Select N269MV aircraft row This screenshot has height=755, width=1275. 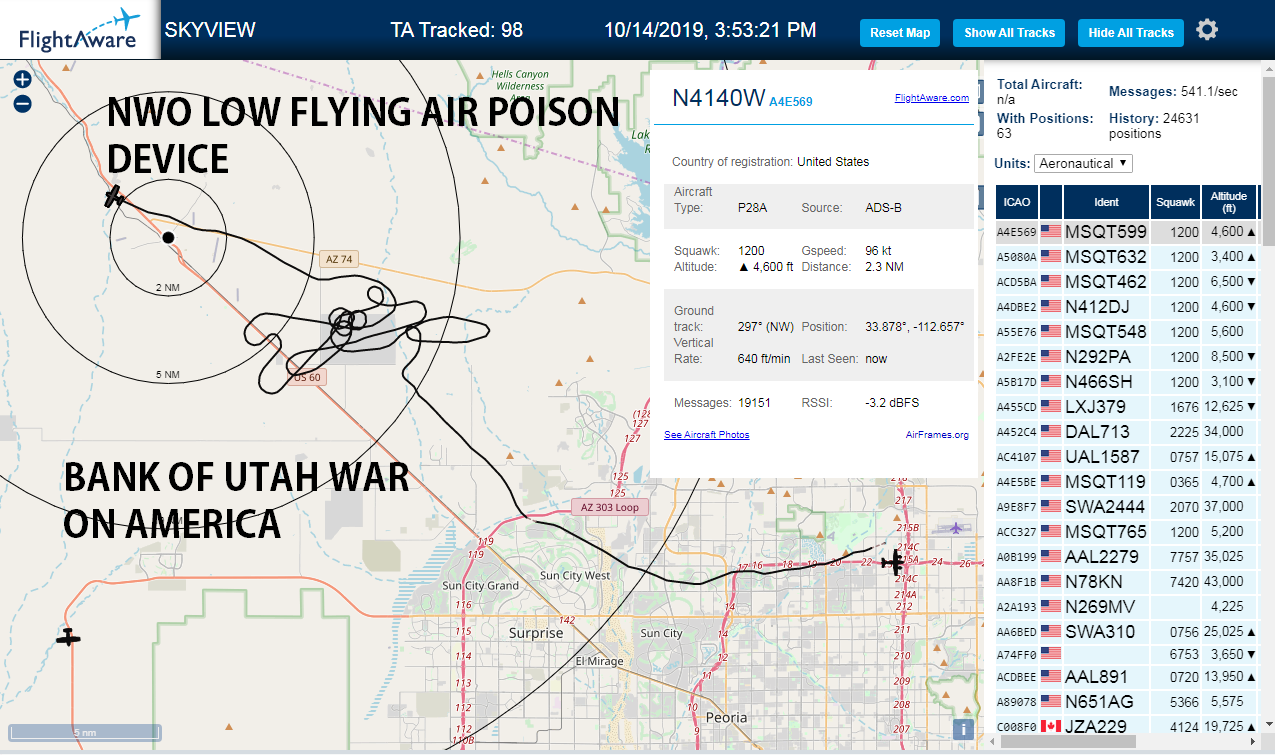[x=1126, y=607]
